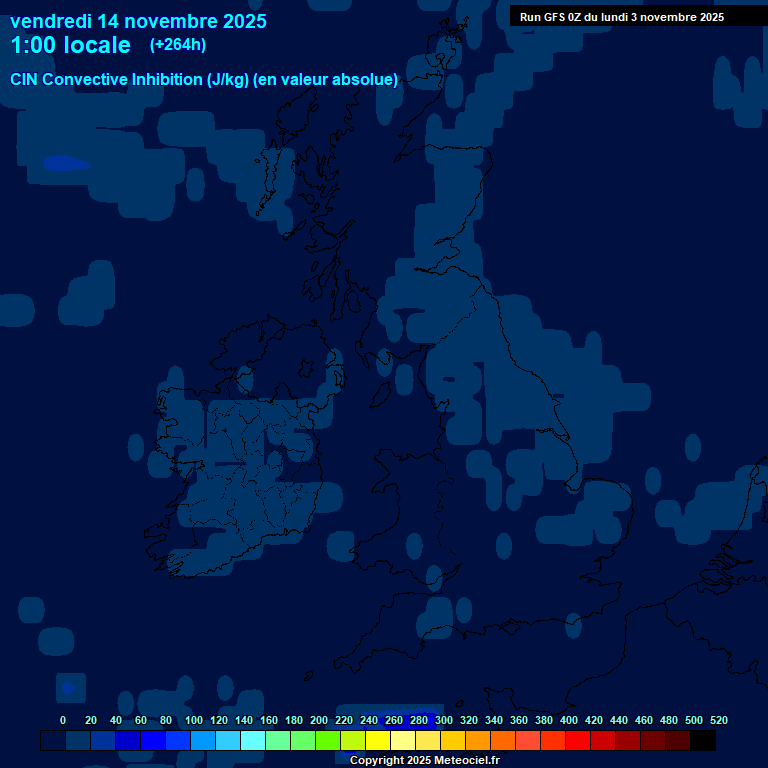Click the legend value label '0'
This screenshot has height=768, width=768.
63,720
